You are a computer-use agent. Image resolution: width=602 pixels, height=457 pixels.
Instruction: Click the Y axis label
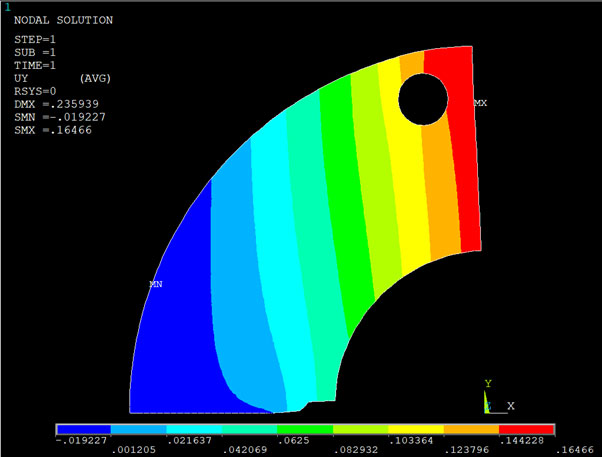coord(488,383)
